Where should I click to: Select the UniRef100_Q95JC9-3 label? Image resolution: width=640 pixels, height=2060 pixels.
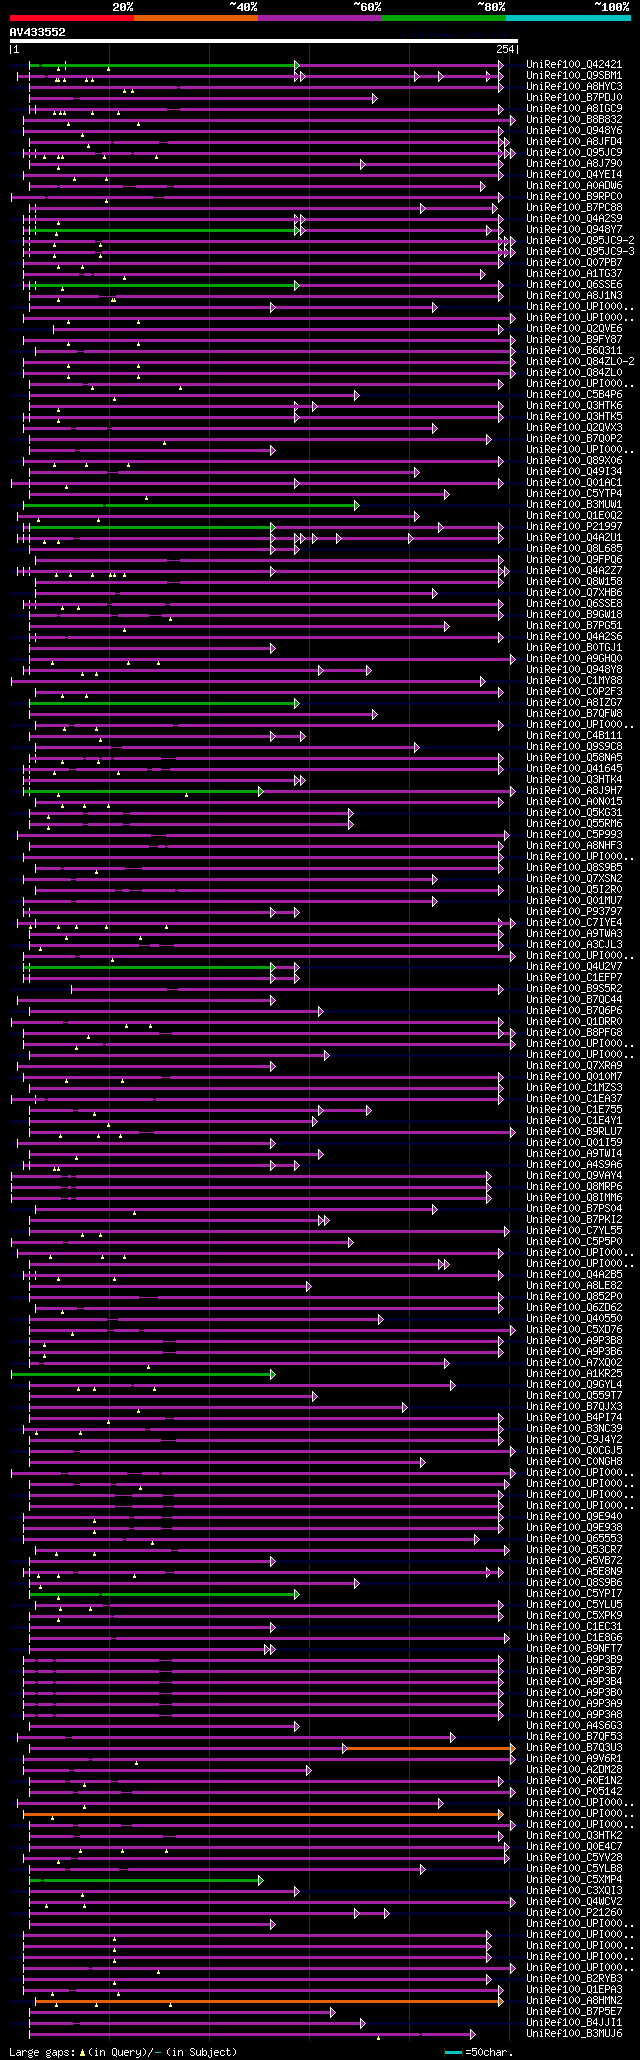[580, 251]
